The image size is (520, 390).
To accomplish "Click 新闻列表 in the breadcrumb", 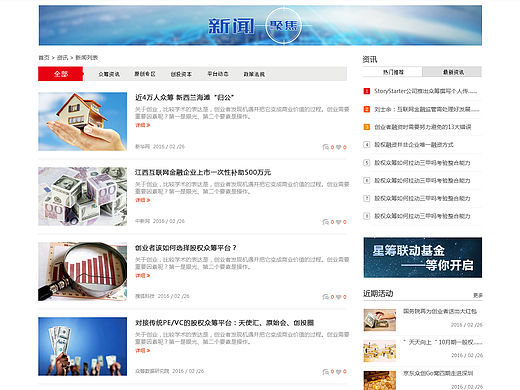I will click(87, 58).
